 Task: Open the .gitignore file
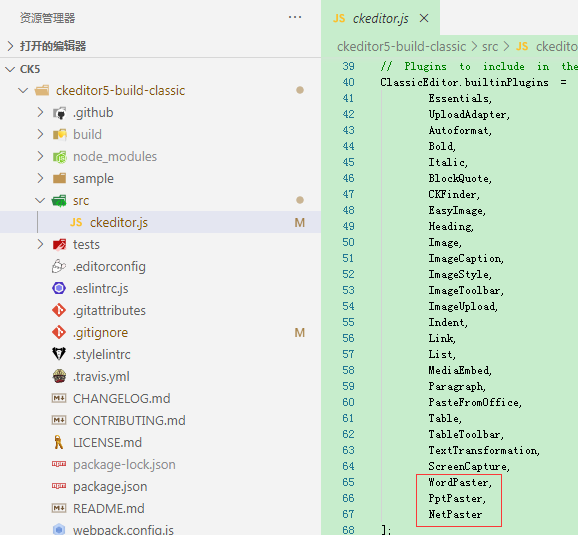tap(100, 333)
